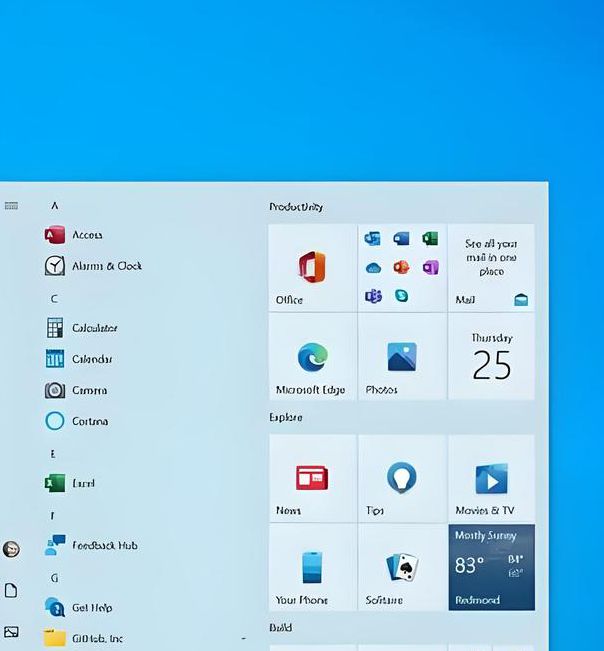Screen dimensions: 604x651
Task: Click the Explore group header
Action: [286, 417]
